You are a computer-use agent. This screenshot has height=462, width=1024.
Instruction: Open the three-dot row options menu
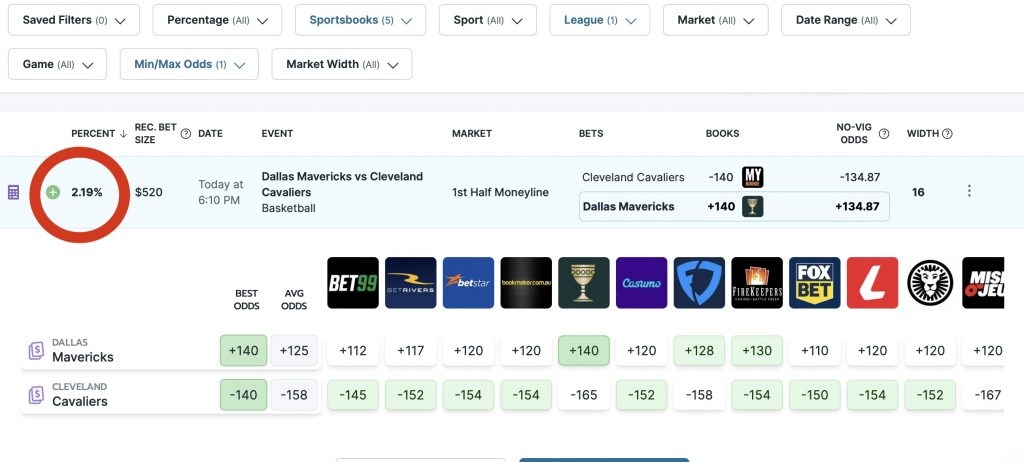coord(968,191)
